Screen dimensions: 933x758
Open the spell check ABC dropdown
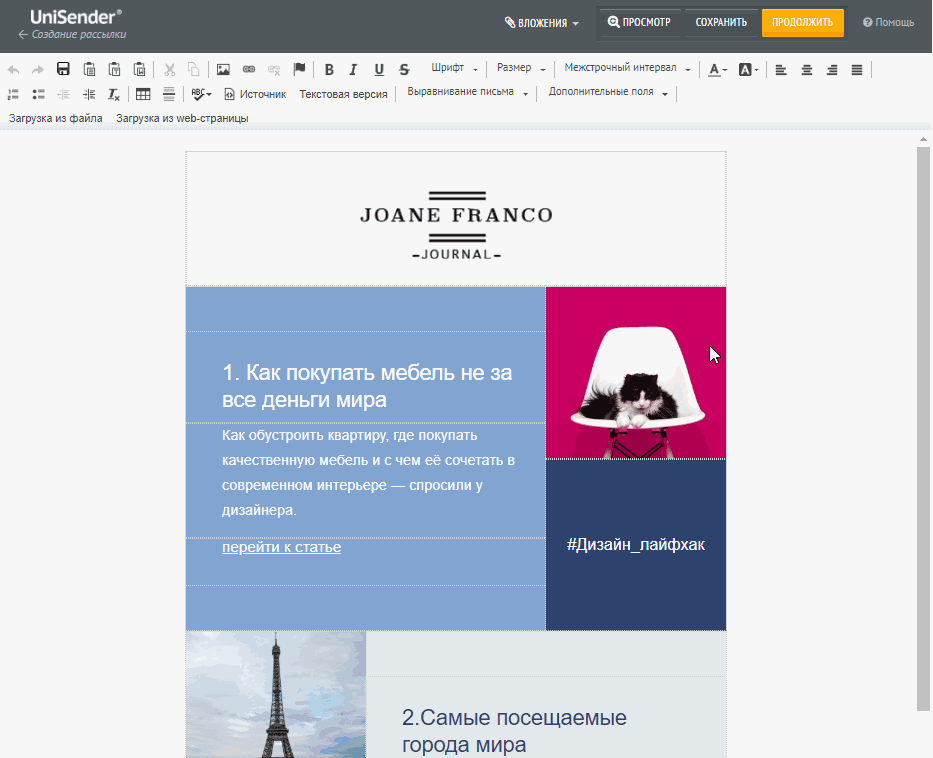(201, 94)
